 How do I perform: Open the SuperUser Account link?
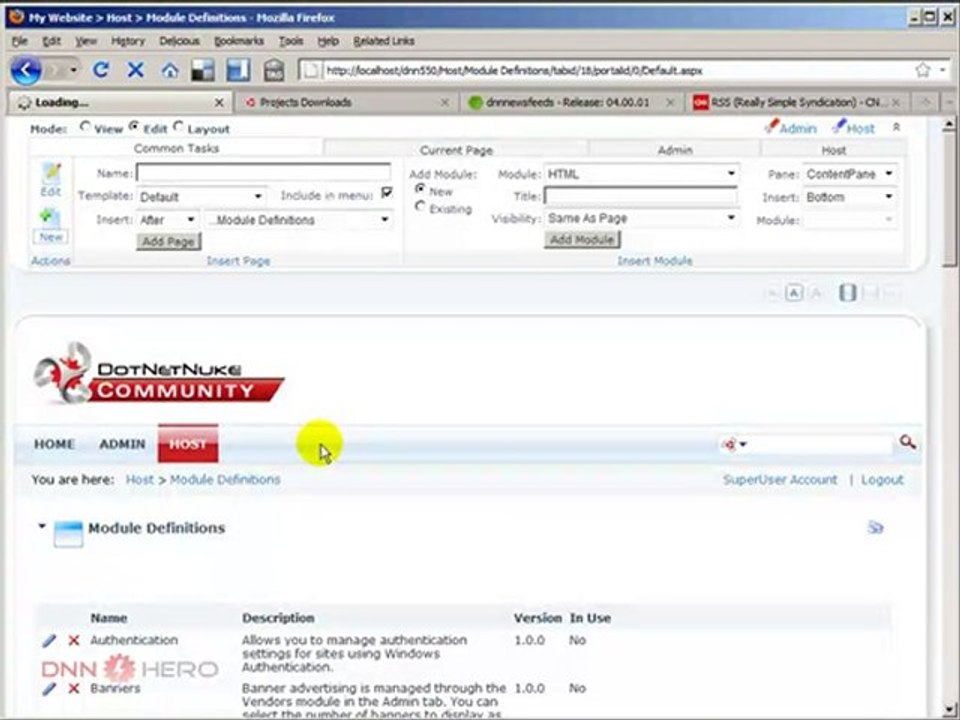tap(779, 479)
